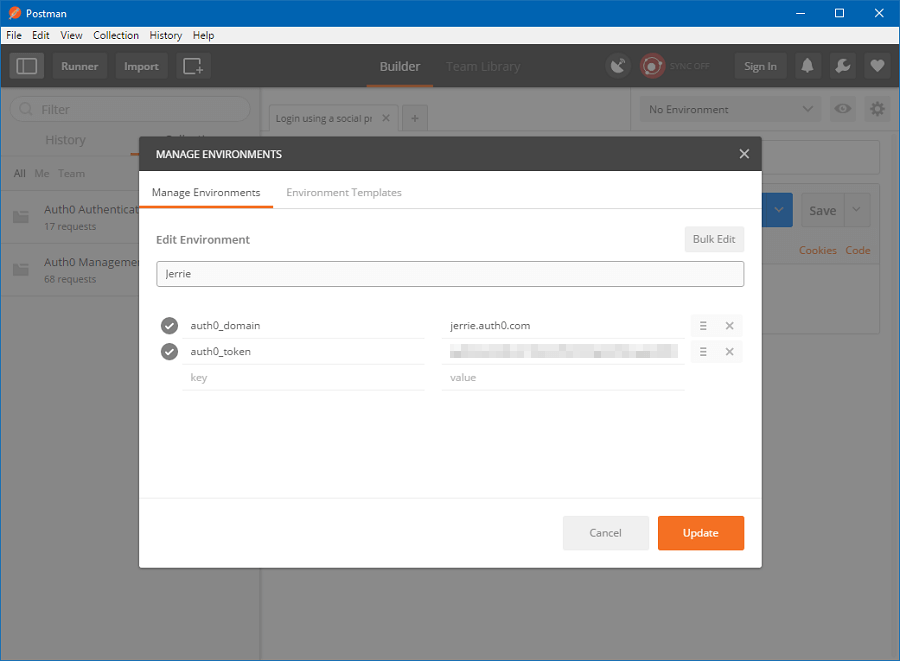Open the History sidebar tab
The image size is (900, 661).
pyautogui.click(x=65, y=140)
